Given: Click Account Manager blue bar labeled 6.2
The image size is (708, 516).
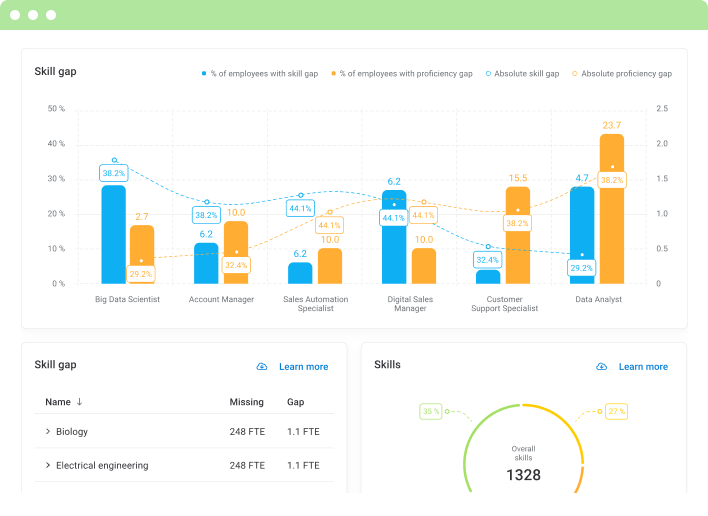Looking at the screenshot, I should point(206,263).
